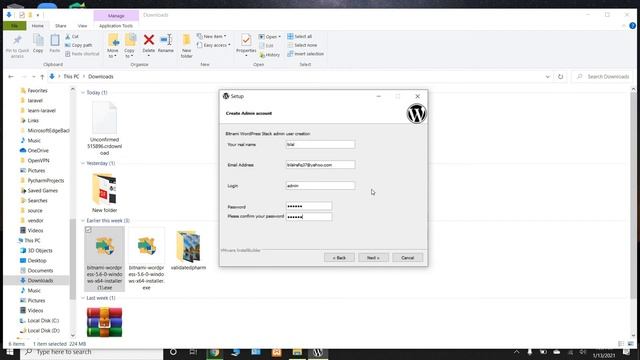Click the Password field in Setup
The height and width of the screenshot is (360, 640).
309,207
